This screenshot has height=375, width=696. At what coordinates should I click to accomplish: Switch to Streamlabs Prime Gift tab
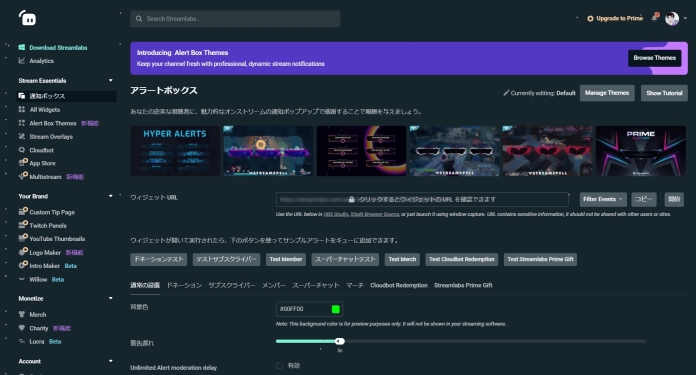[x=463, y=285]
